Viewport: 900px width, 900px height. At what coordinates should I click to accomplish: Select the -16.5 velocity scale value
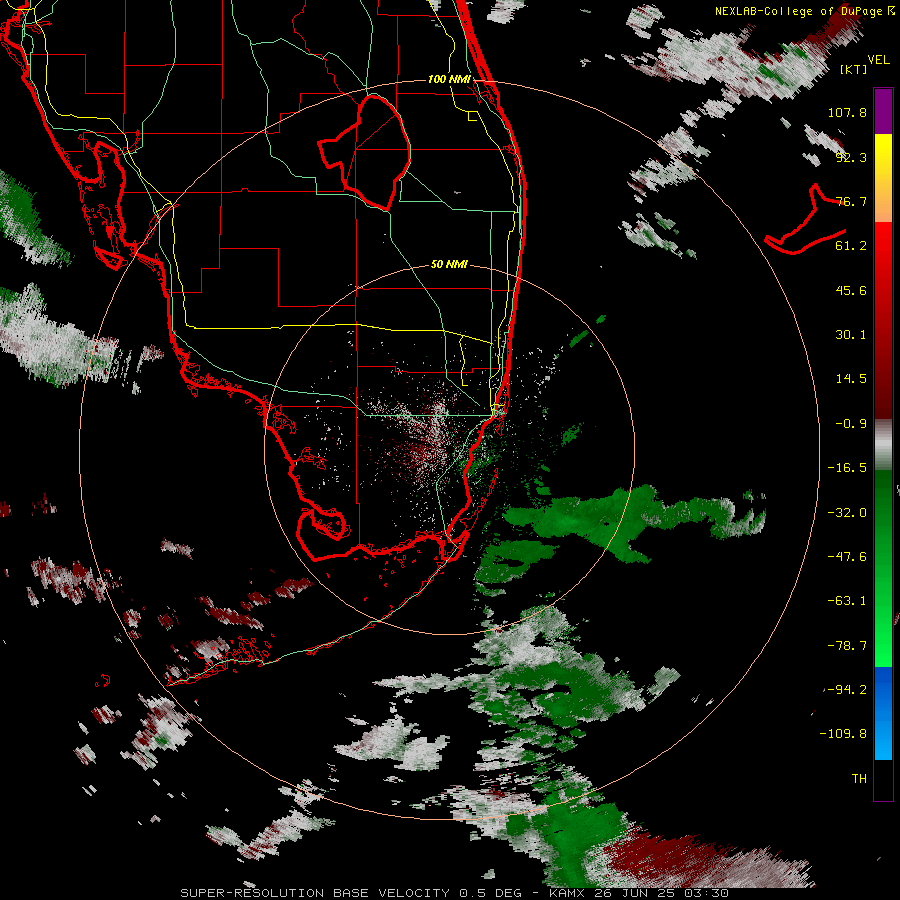[x=847, y=468]
